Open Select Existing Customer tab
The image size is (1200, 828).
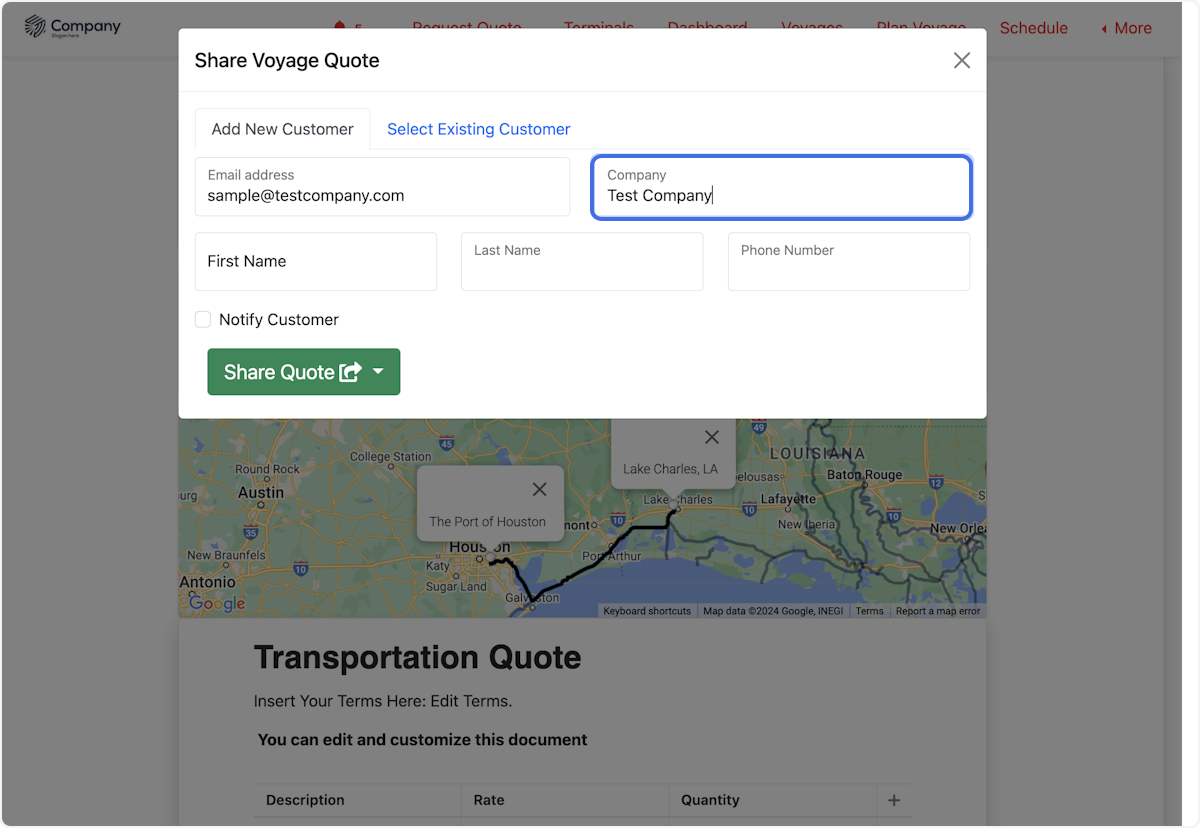478,129
